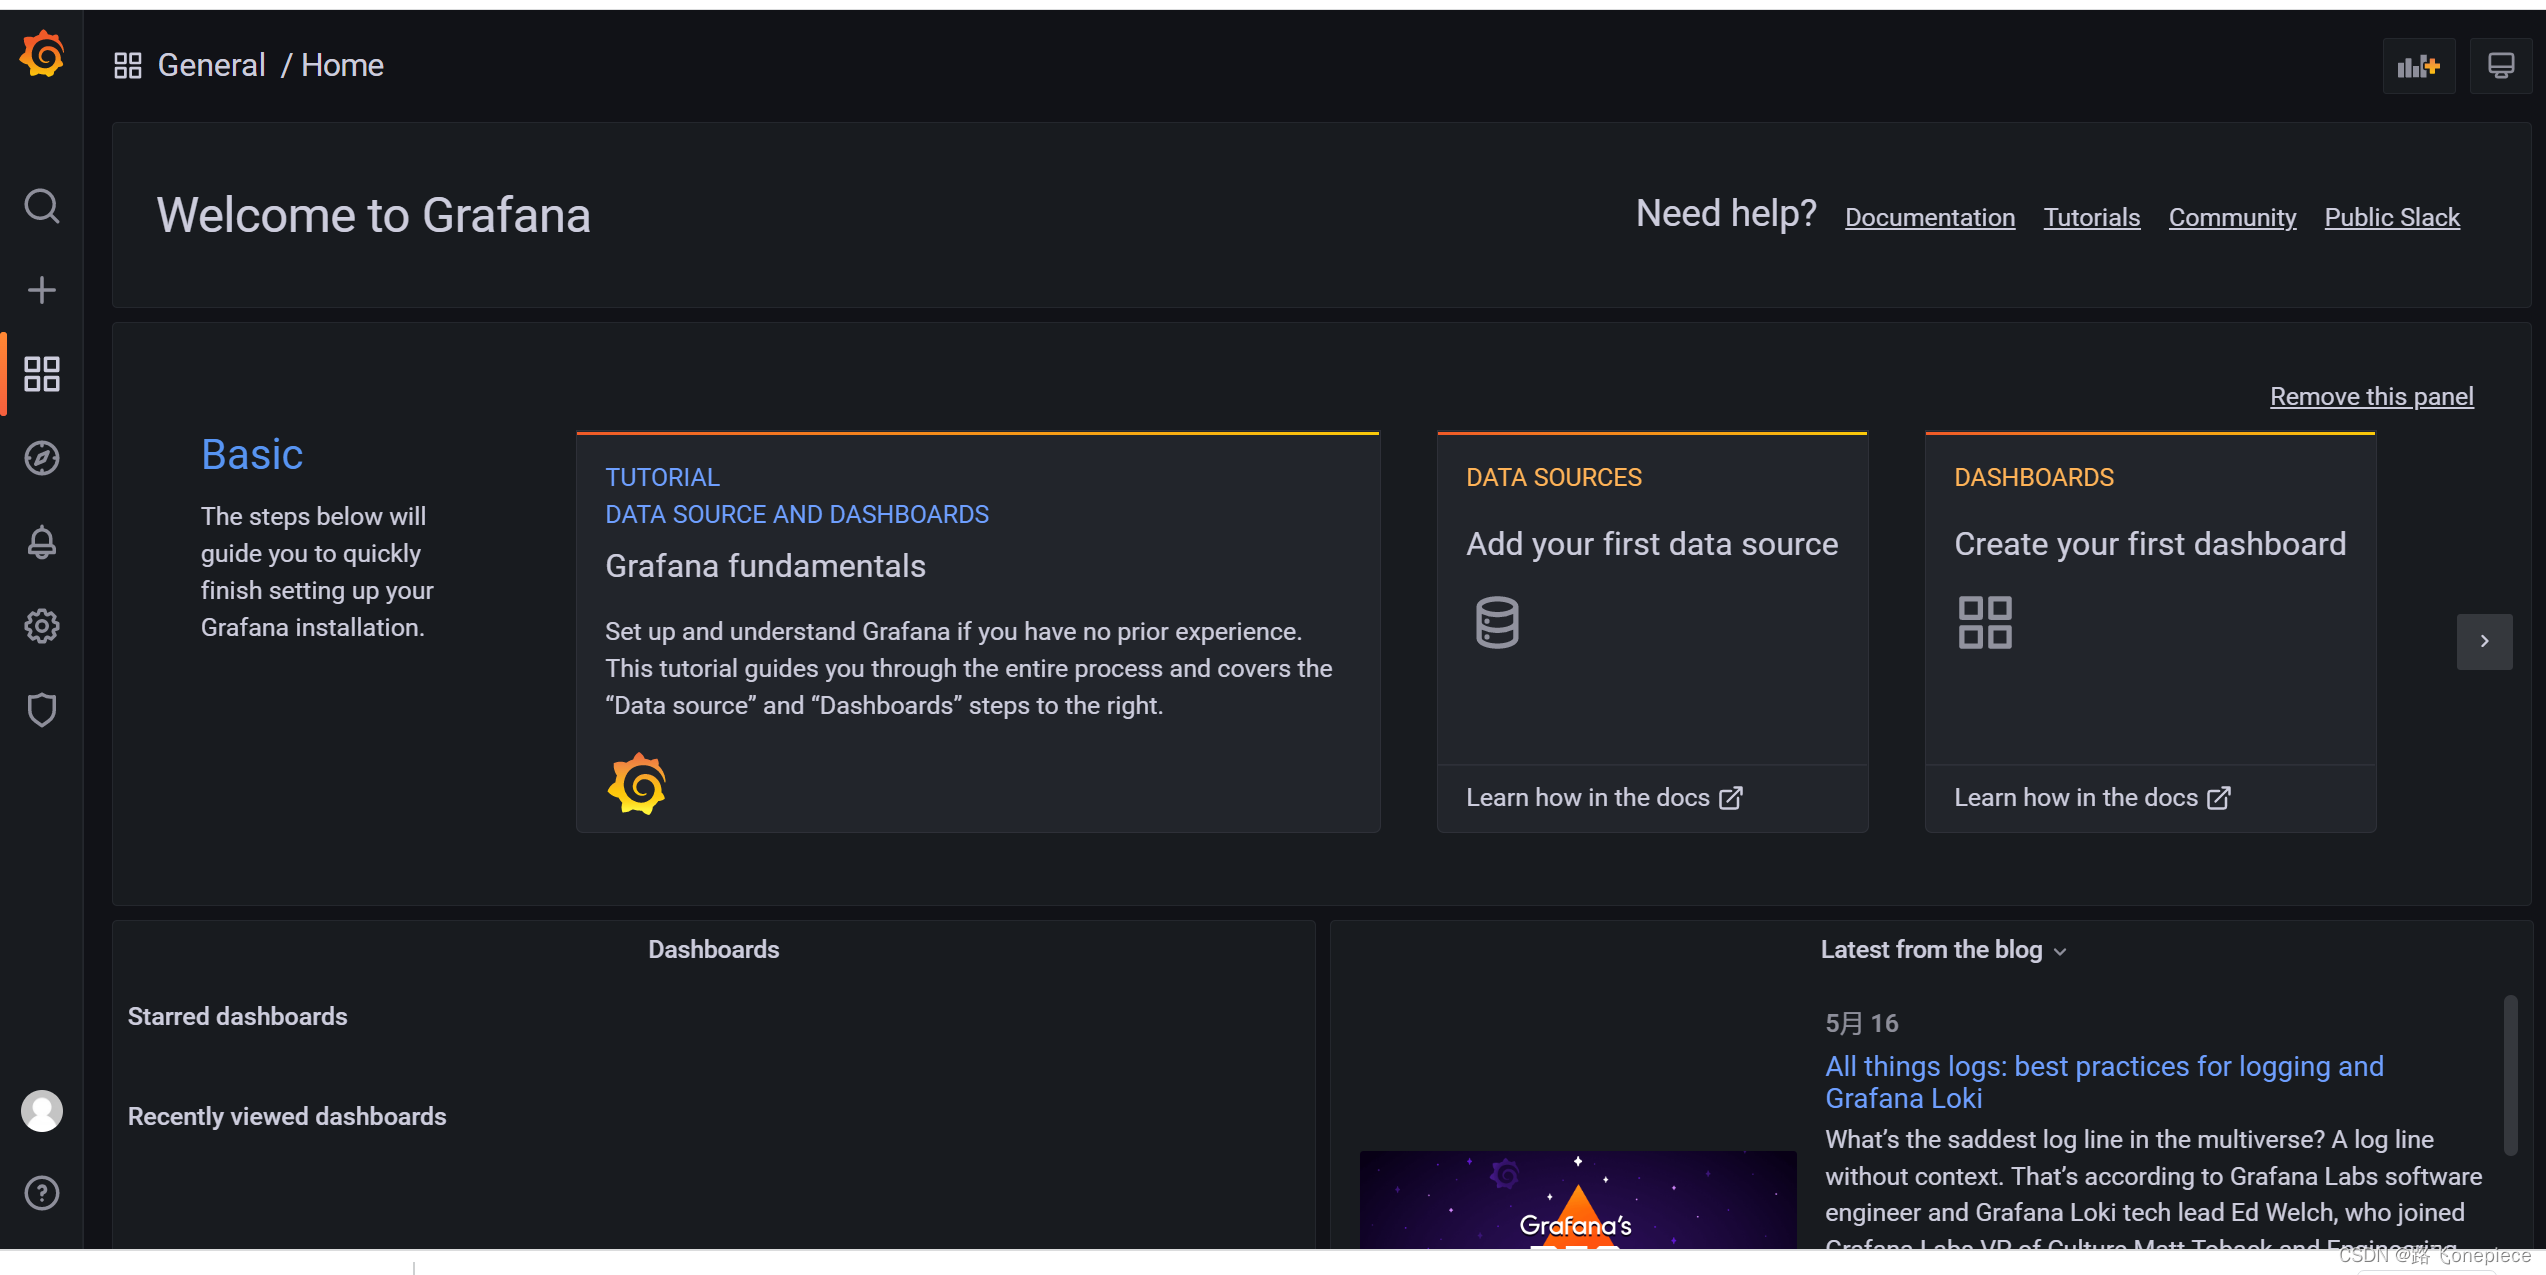Open the Configuration gear icon

coord(41,626)
